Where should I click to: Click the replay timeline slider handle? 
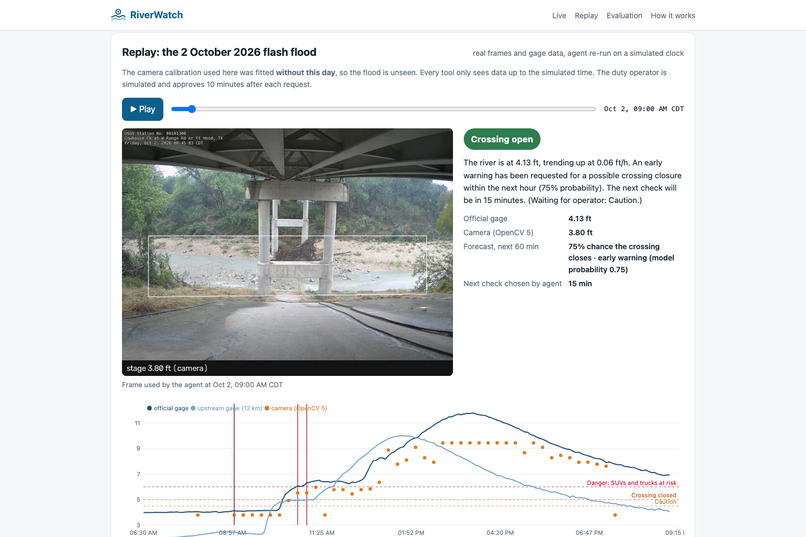point(192,109)
